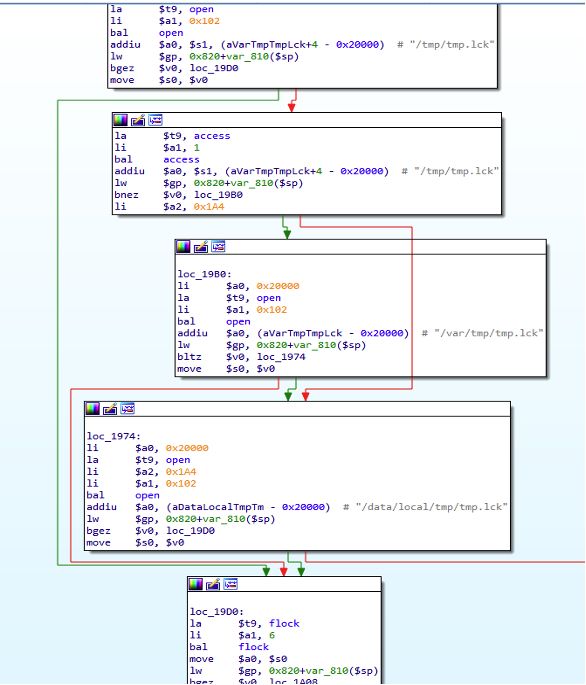Screen dimensions: 586x685
Task: Follow loc_1974 reference in bltz instruction
Action: pos(281,357)
